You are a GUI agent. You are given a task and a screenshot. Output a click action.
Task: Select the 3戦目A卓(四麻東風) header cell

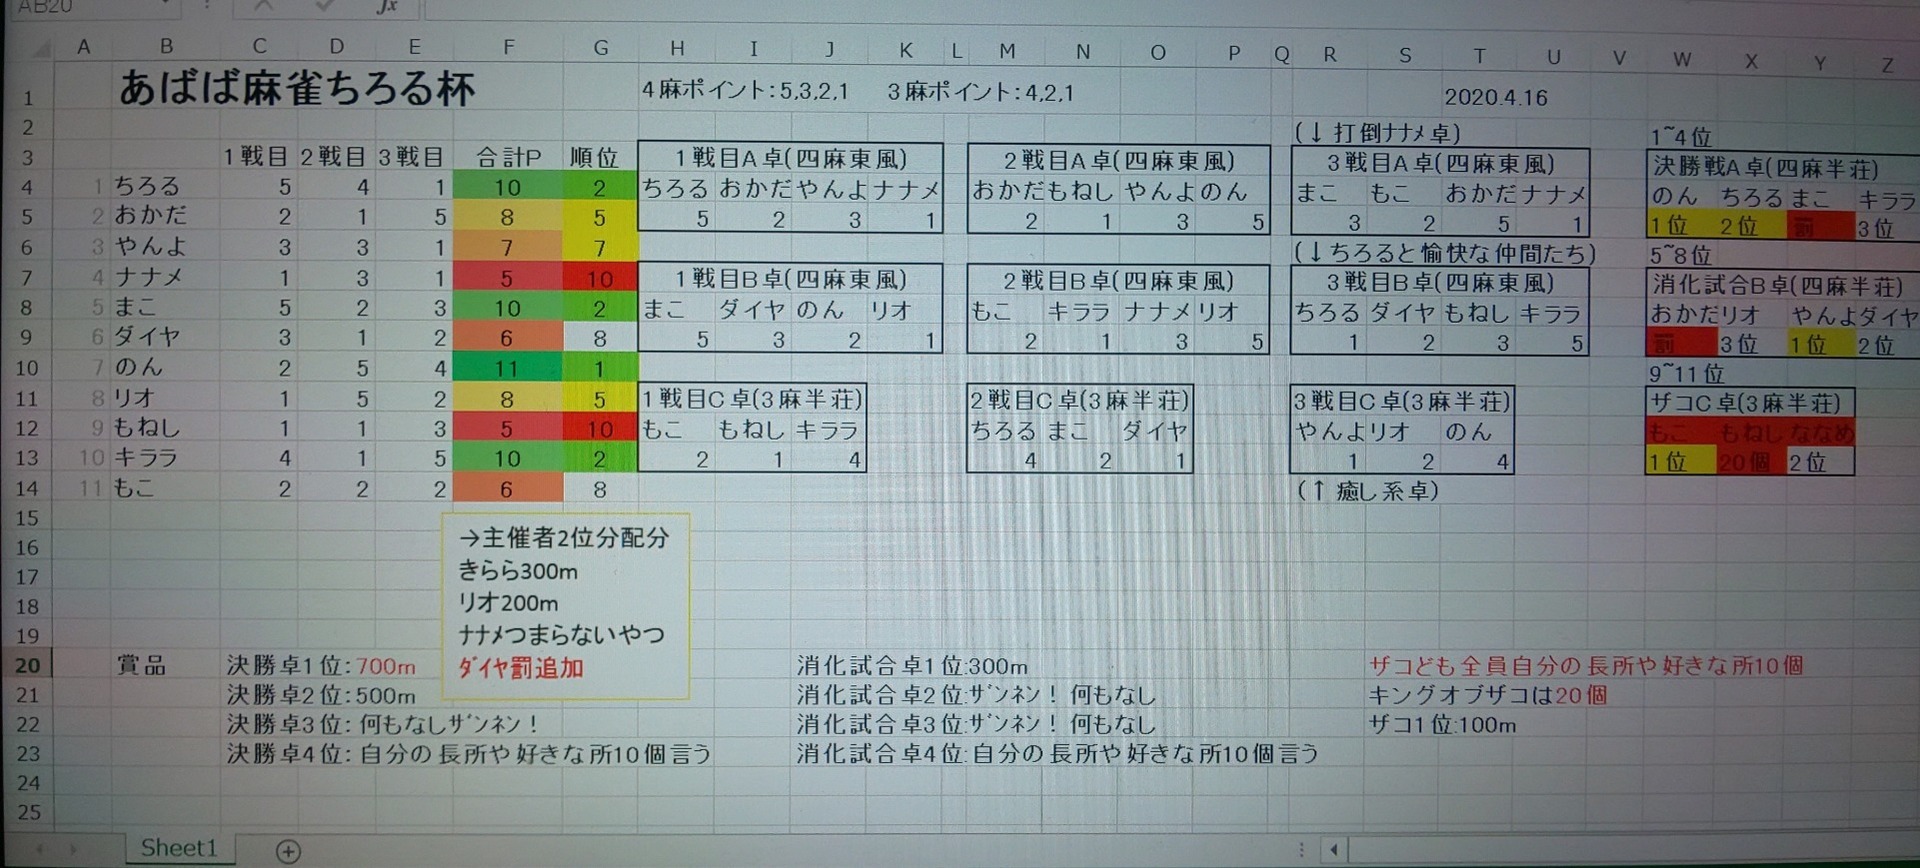pyautogui.click(x=1440, y=163)
